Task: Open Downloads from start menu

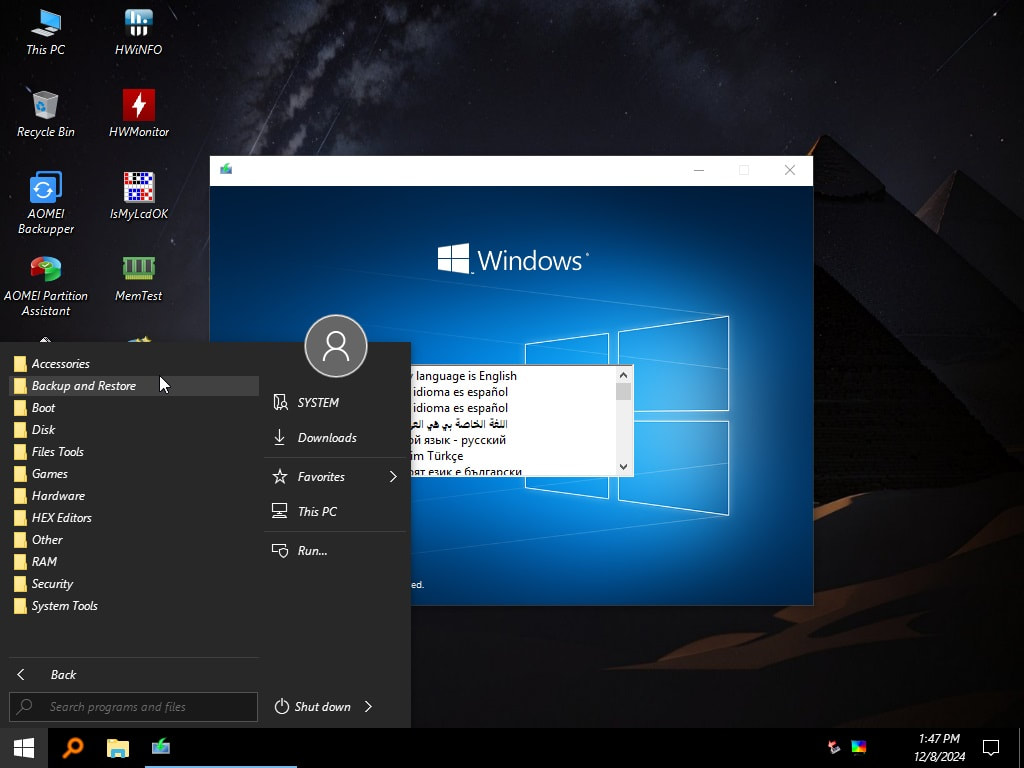Action: coord(335,438)
